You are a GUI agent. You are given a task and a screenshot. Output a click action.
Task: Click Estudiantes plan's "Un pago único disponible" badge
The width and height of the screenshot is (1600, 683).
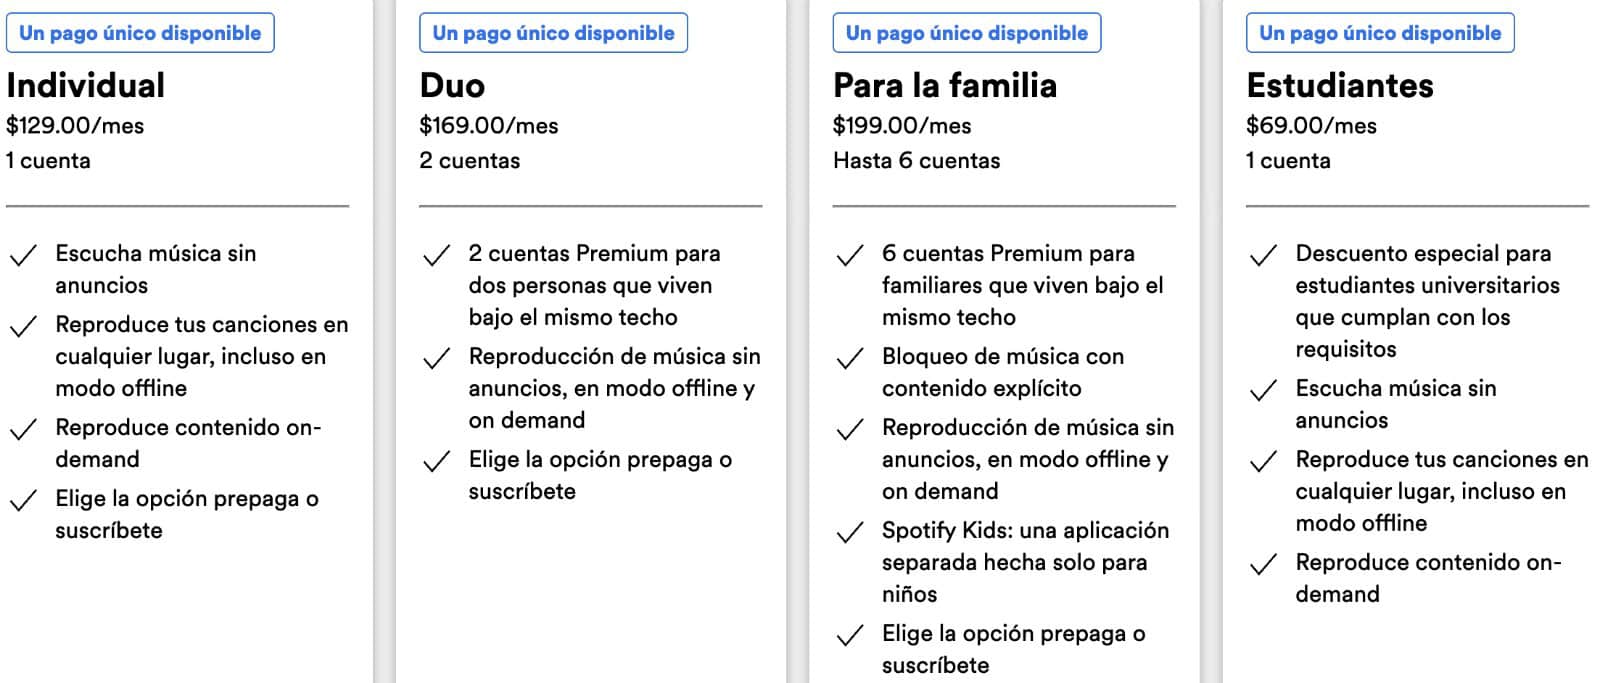[1380, 33]
